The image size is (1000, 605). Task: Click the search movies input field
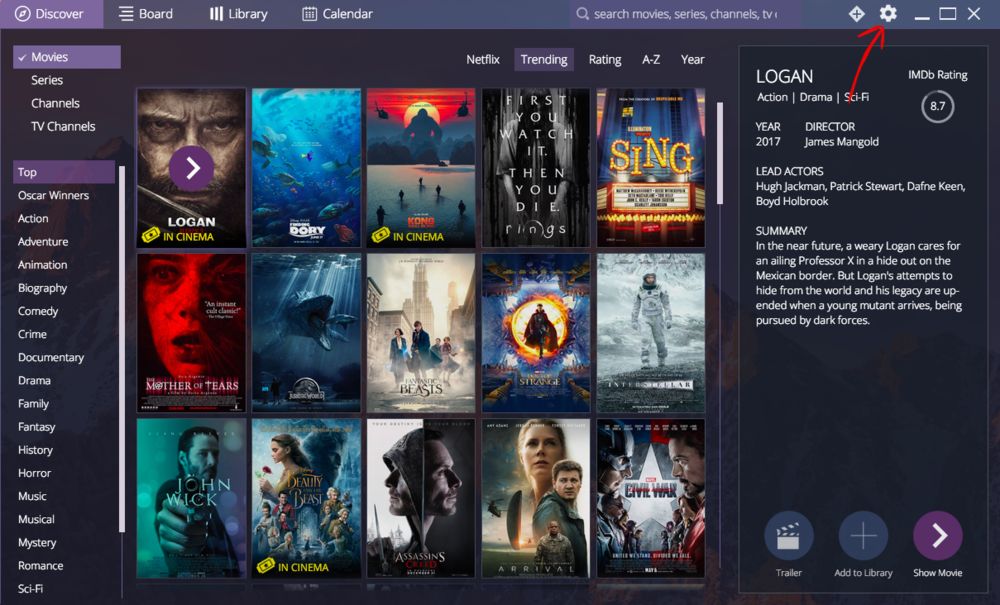[x=686, y=13]
